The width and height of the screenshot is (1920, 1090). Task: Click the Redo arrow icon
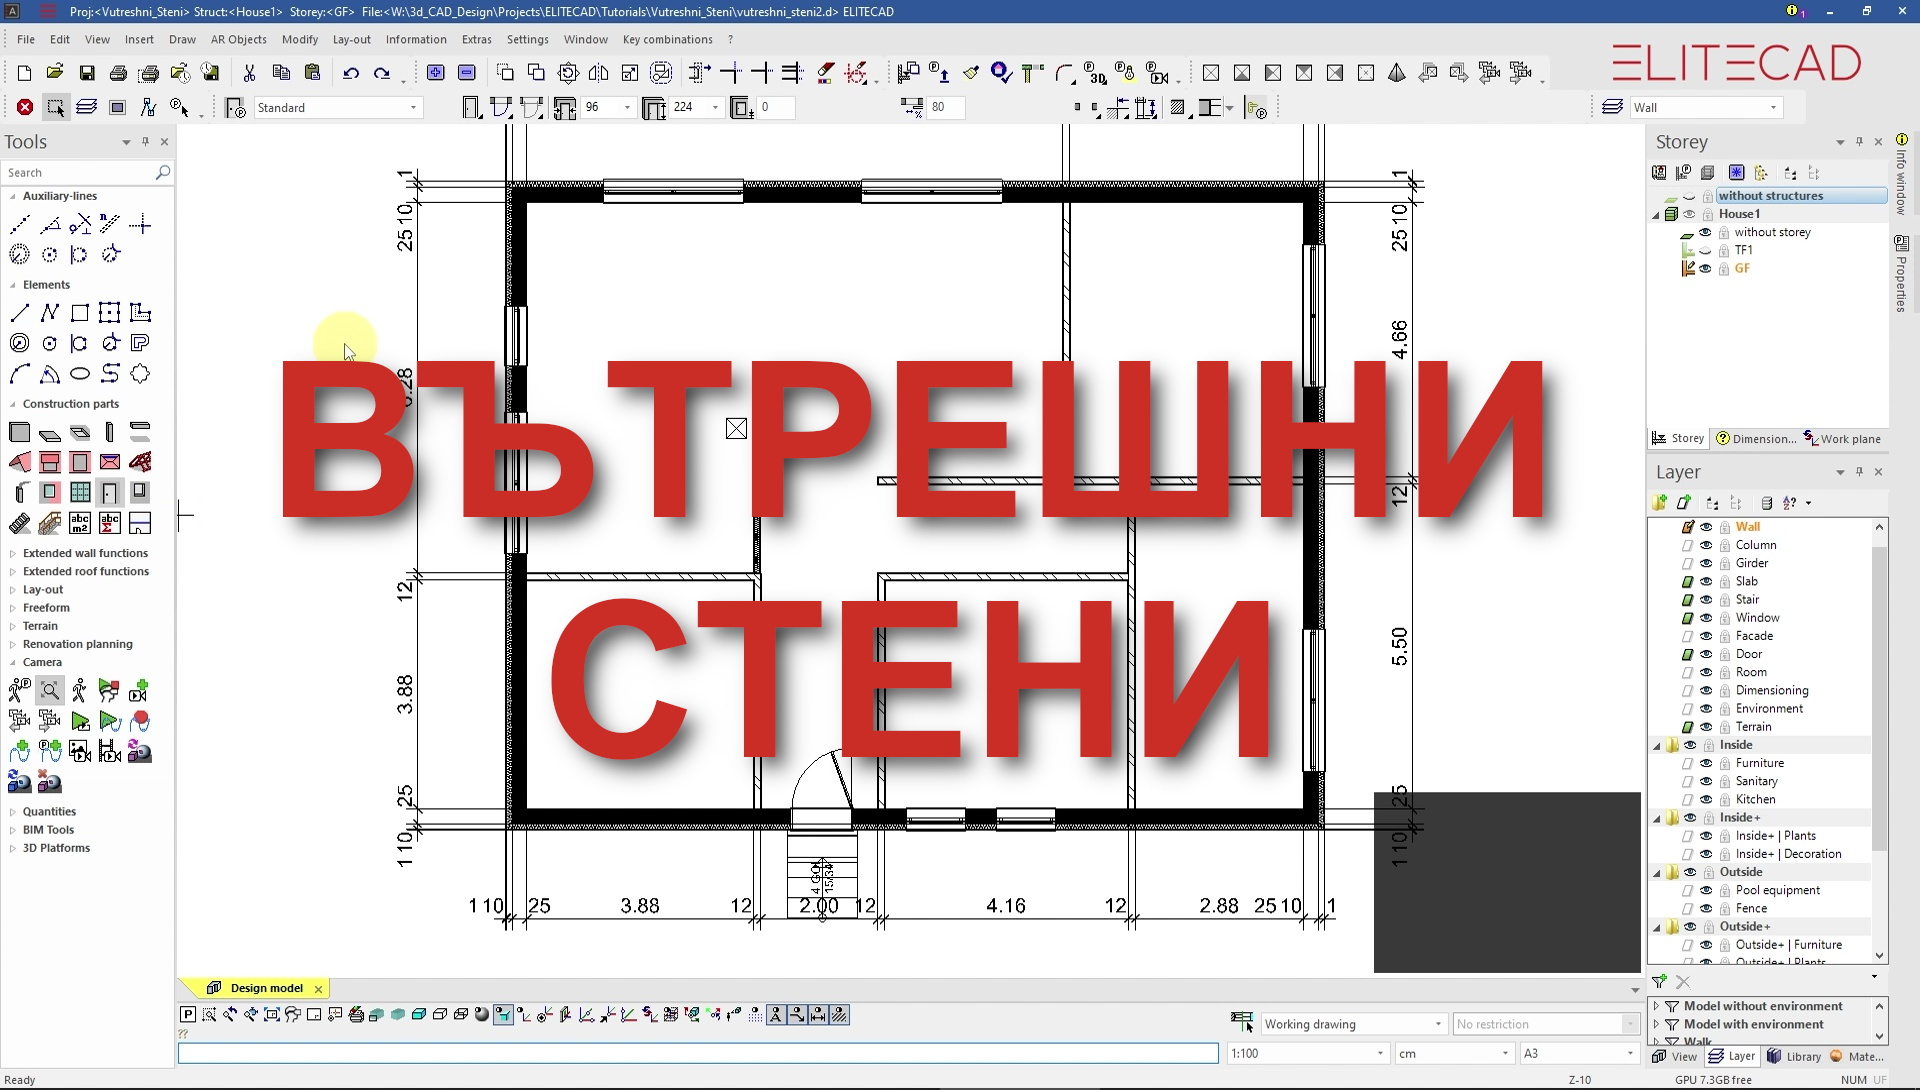tap(382, 73)
